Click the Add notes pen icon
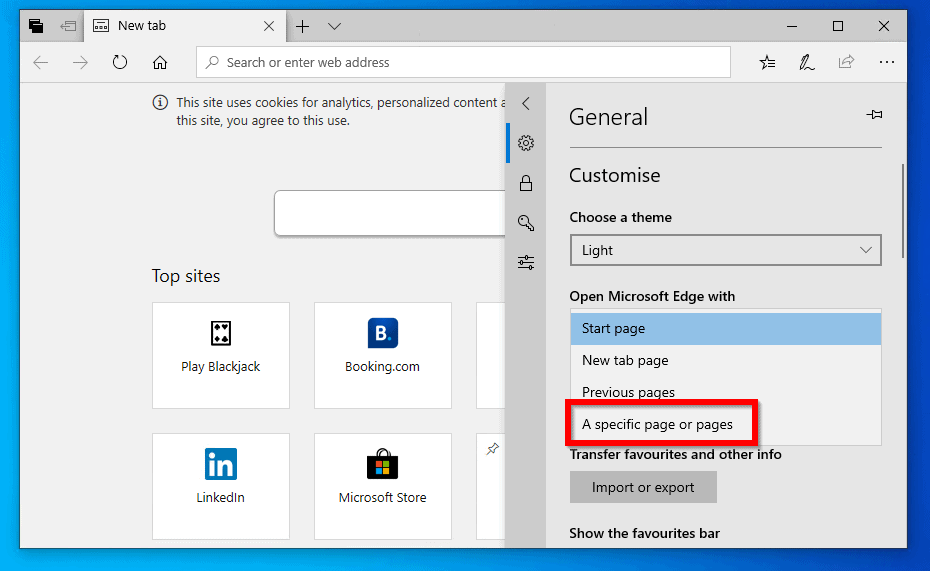Viewport: 930px width, 571px height. click(x=807, y=62)
